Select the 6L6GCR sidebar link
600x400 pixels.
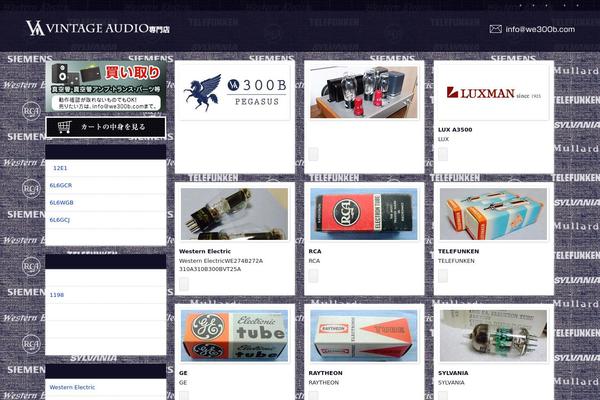click(60, 185)
